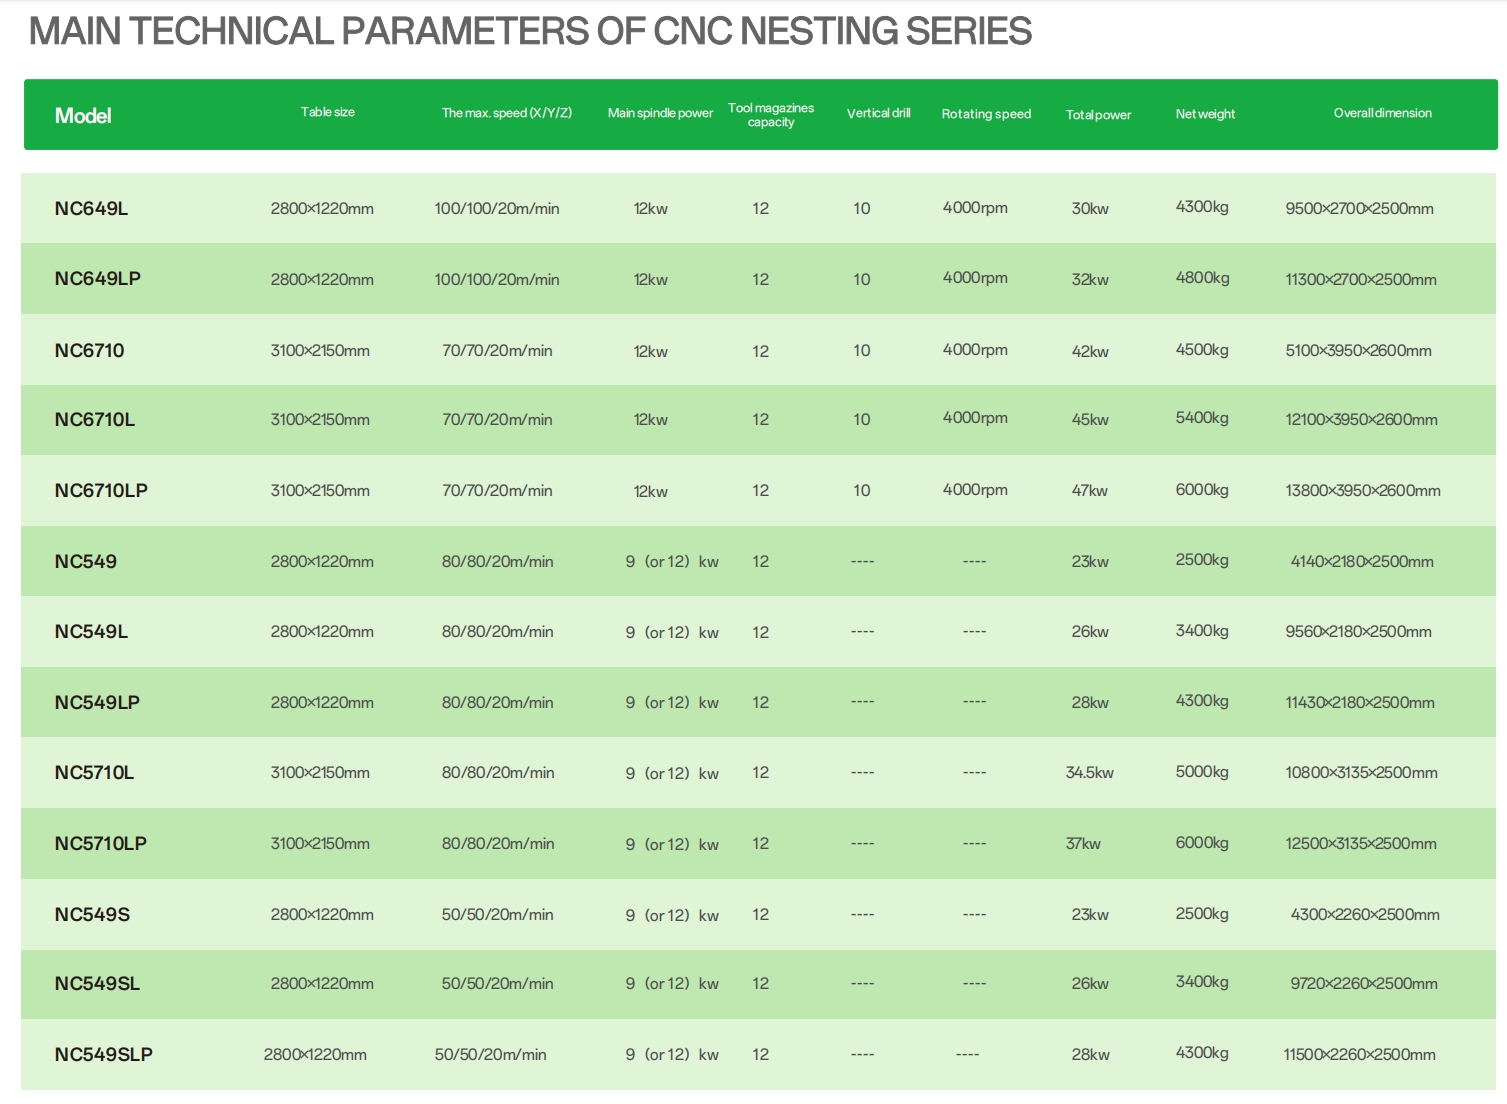The image size is (1507, 1104).
Task: Select the NC549 model name
Action: 85,562
